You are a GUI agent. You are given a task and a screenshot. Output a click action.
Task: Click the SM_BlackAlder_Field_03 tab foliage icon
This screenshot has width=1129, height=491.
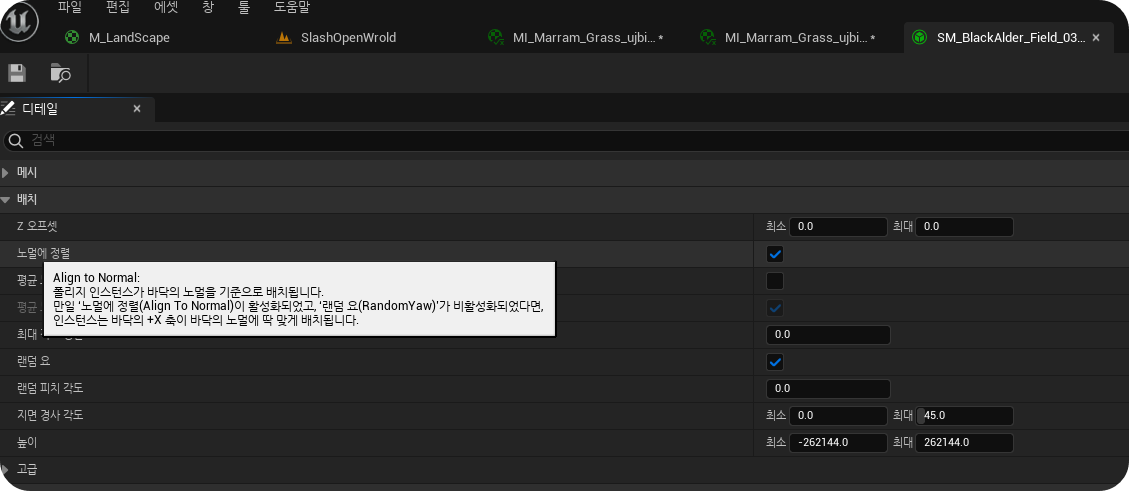[x=919, y=37]
